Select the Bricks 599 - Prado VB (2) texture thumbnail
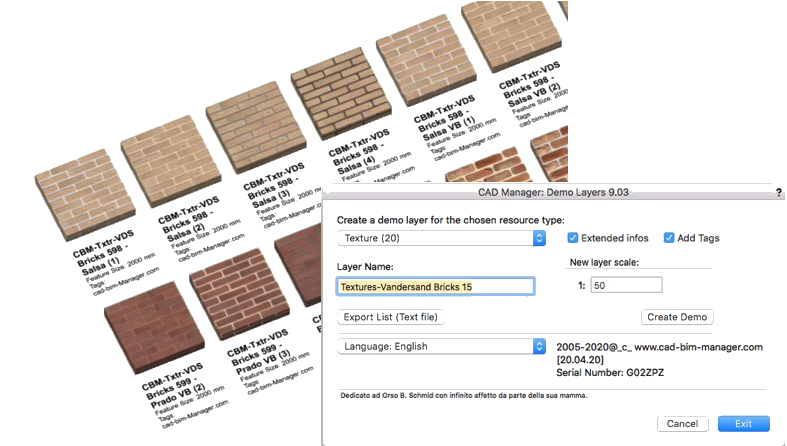Image resolution: width=787 pixels, height=446 pixels. click(155, 328)
